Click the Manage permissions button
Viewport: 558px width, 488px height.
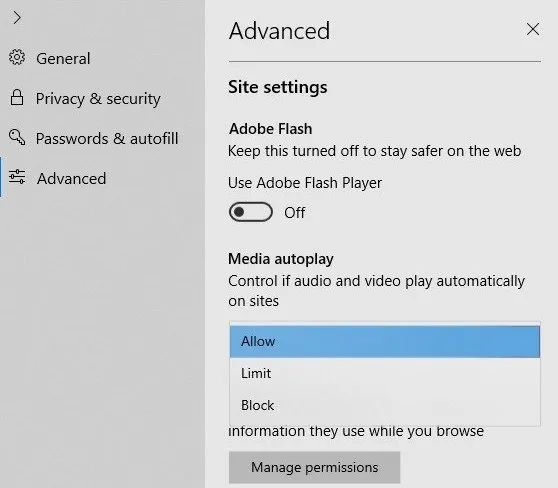pyautogui.click(x=315, y=467)
